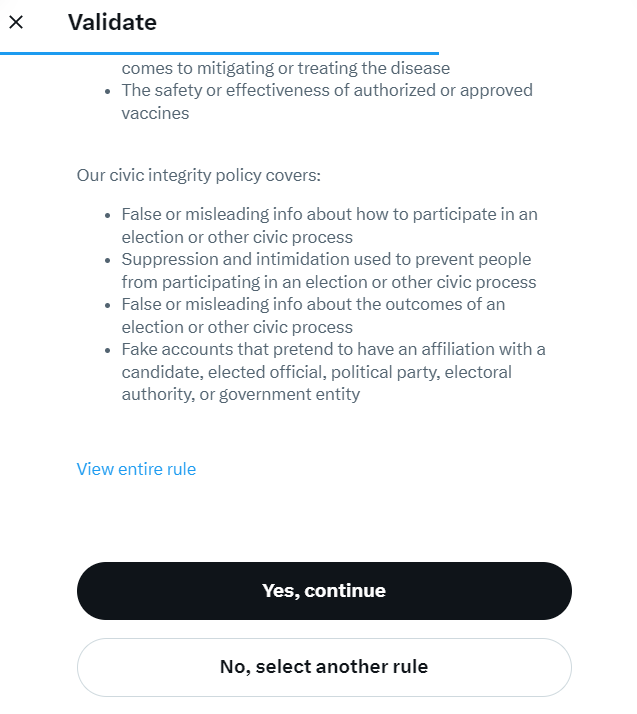Click the bullet dot before "Fake accounts"
The width and height of the screenshot is (637, 714).
(109, 351)
